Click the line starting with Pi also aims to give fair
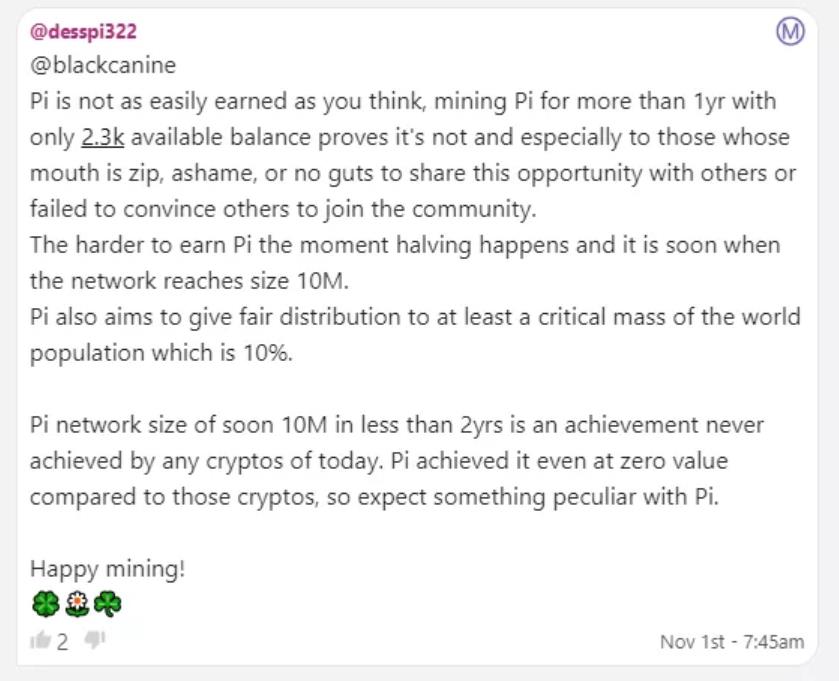Screen dimensions: 839x681 click(x=415, y=317)
